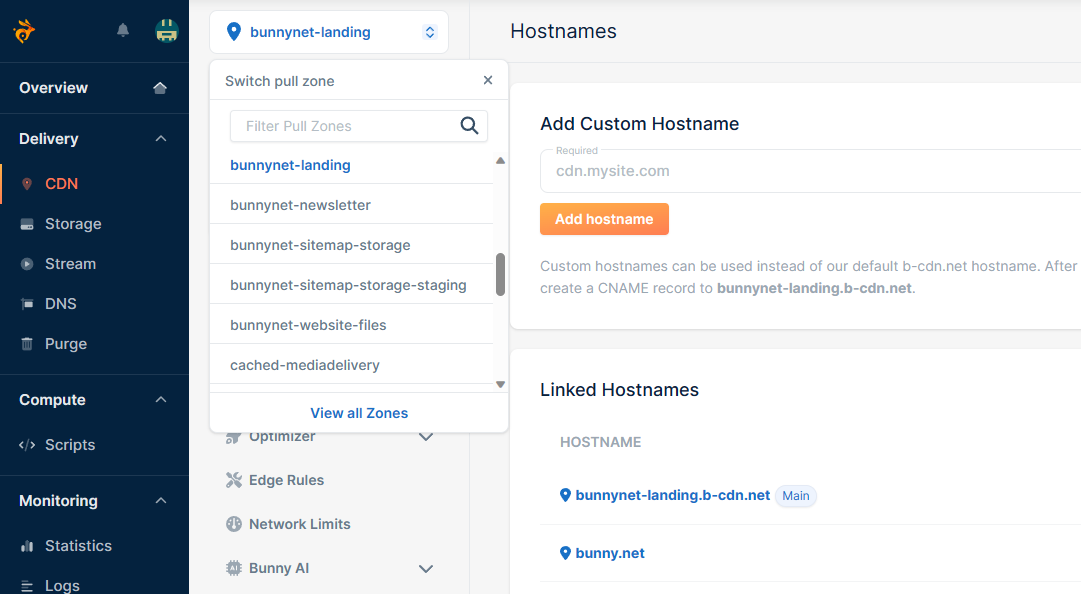Click the Main badge on hostname

pyautogui.click(x=796, y=496)
